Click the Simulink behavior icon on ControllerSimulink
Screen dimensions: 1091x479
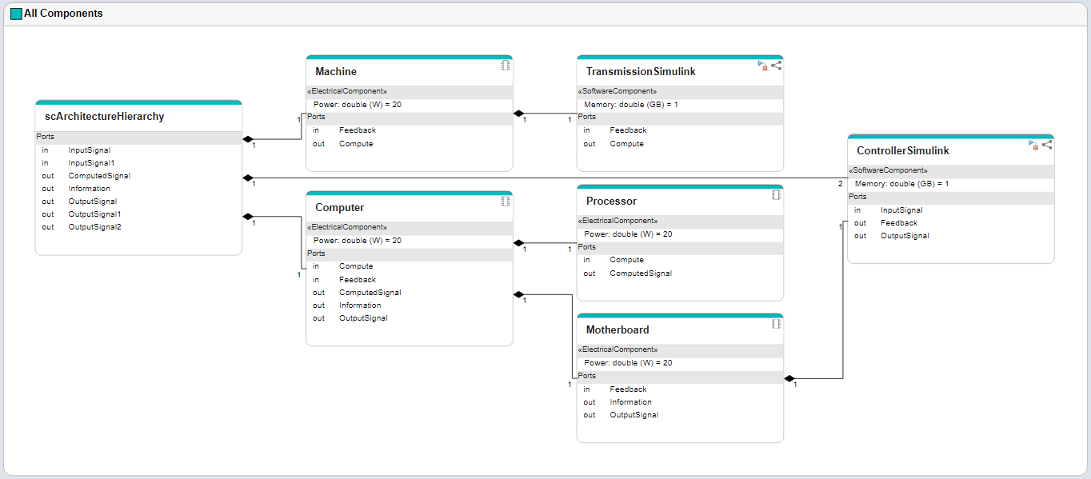[x=1033, y=145]
